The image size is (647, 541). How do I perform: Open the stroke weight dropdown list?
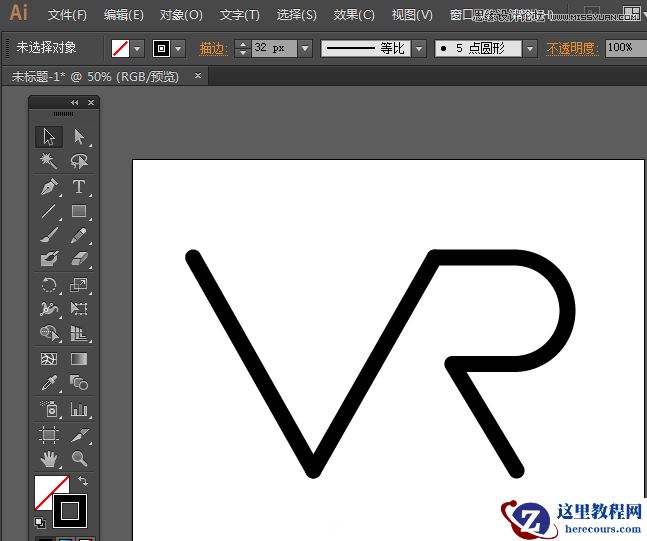click(305, 48)
